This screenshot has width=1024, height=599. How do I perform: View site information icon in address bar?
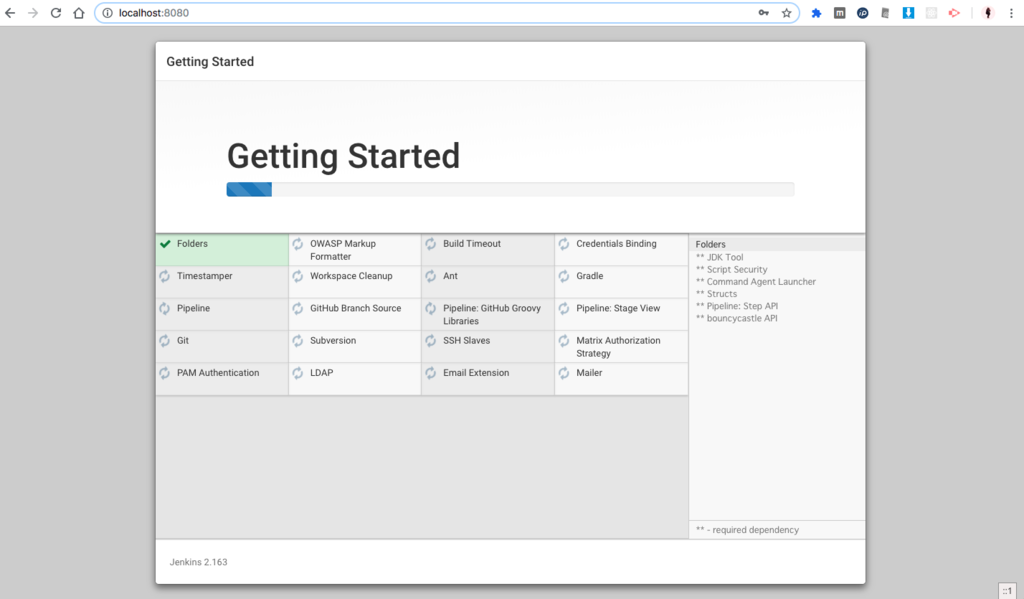(x=108, y=13)
